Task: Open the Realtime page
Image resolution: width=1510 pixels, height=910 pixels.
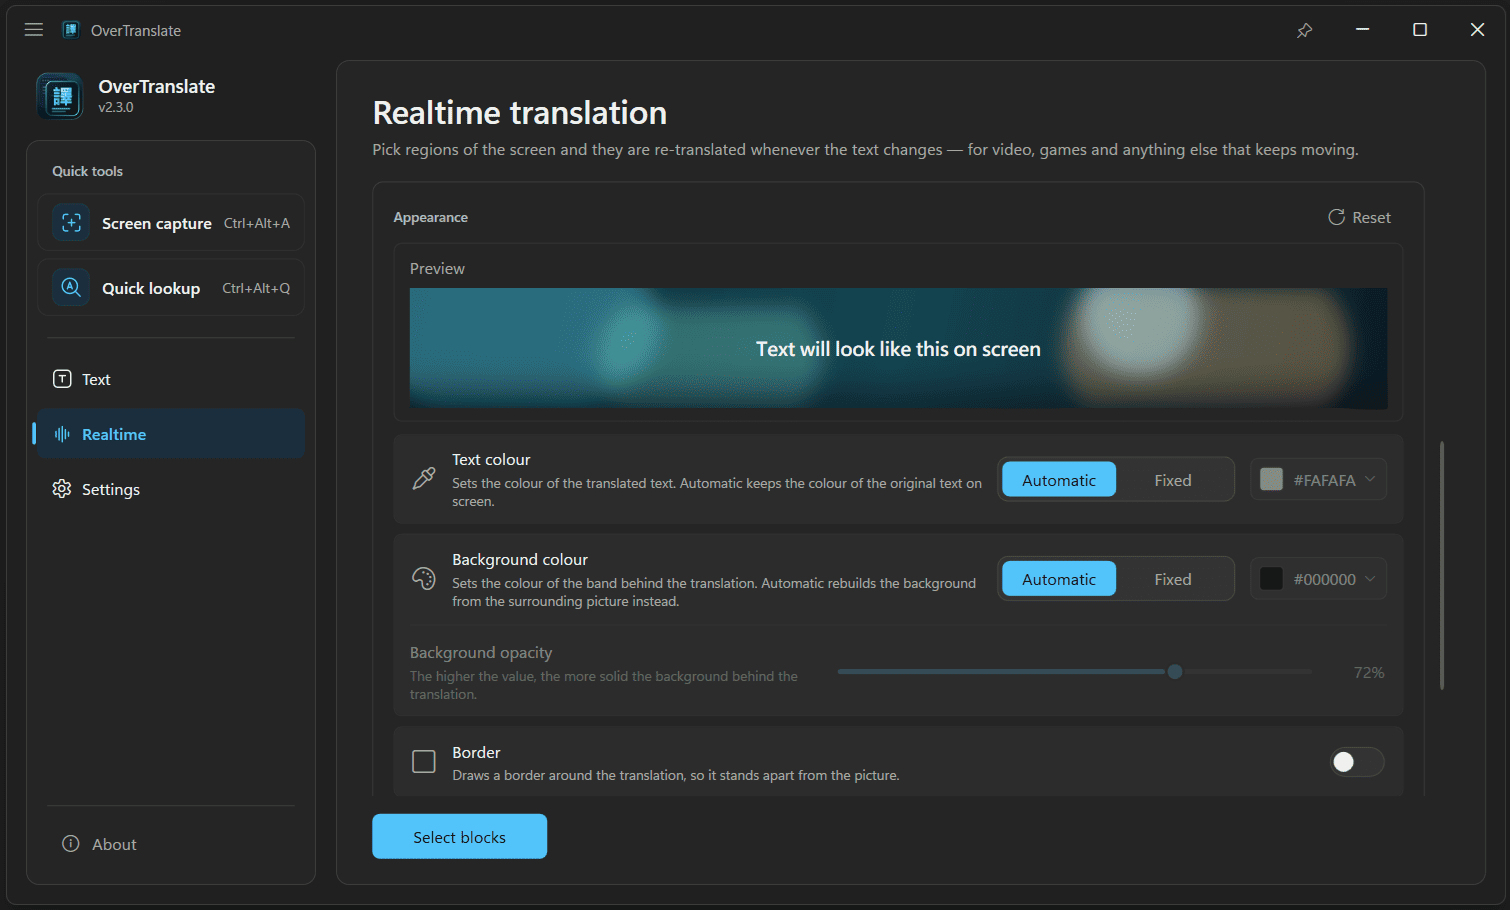Action: [x=171, y=434]
